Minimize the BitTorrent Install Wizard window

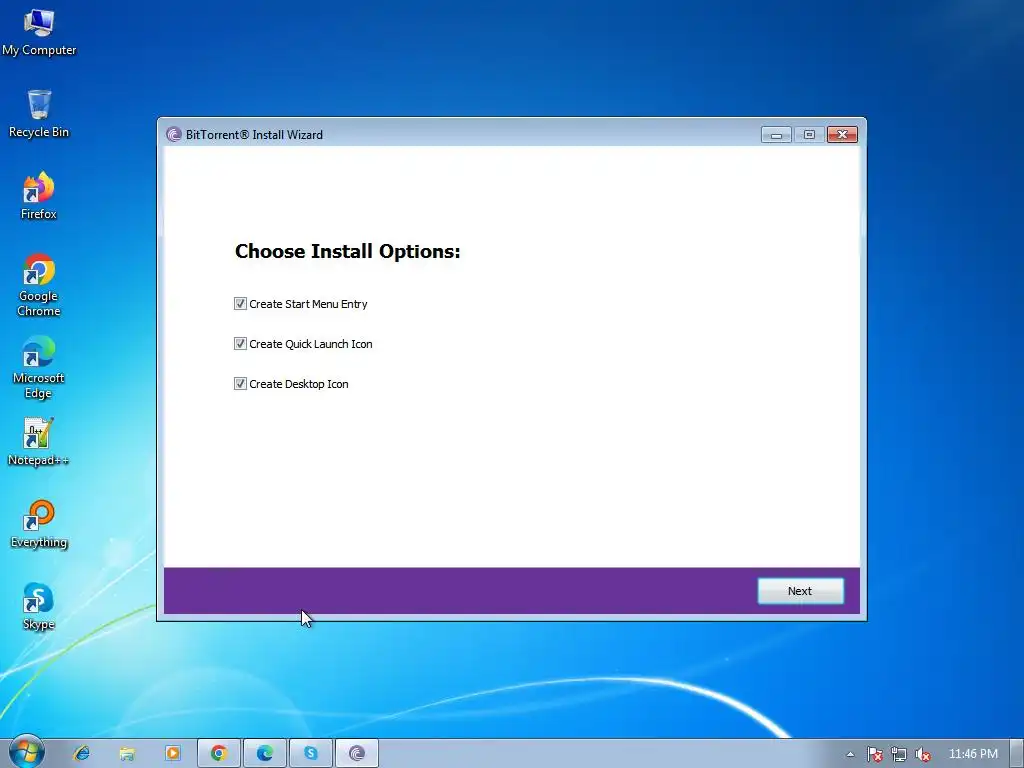coord(776,135)
